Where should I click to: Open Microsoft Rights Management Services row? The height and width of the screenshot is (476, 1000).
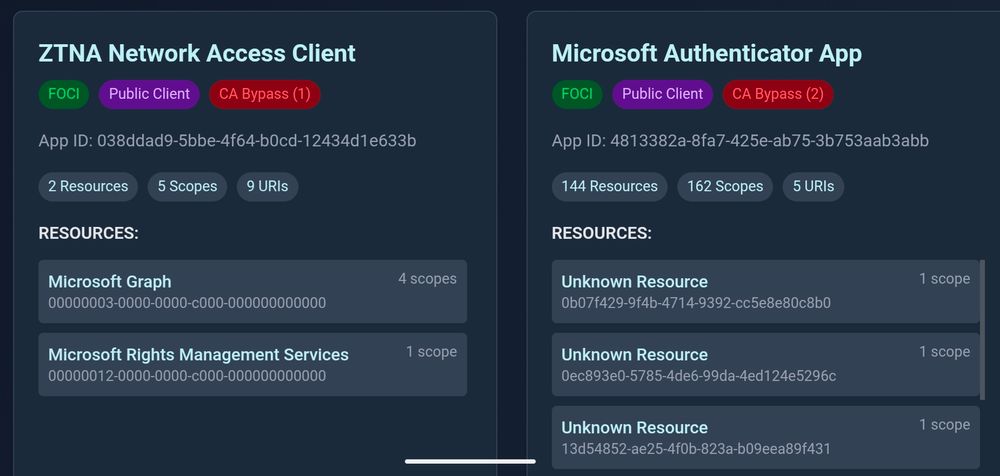[x=253, y=364]
